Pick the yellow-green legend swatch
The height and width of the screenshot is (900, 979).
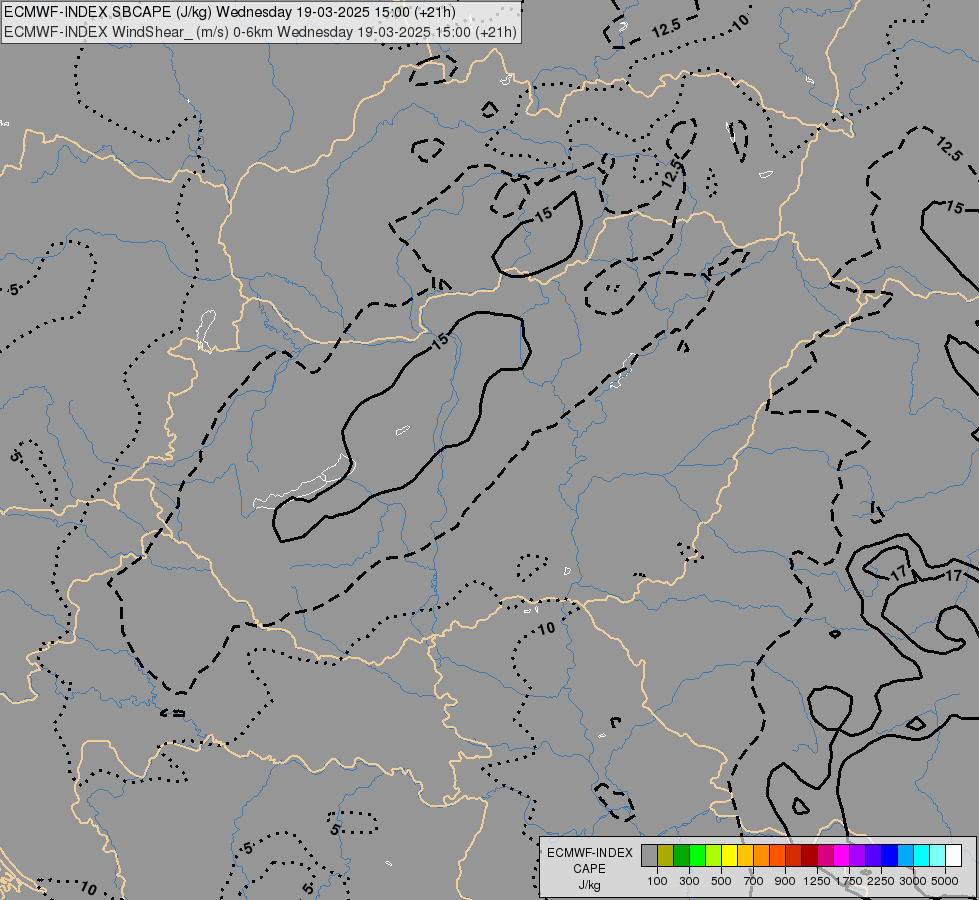713,856
